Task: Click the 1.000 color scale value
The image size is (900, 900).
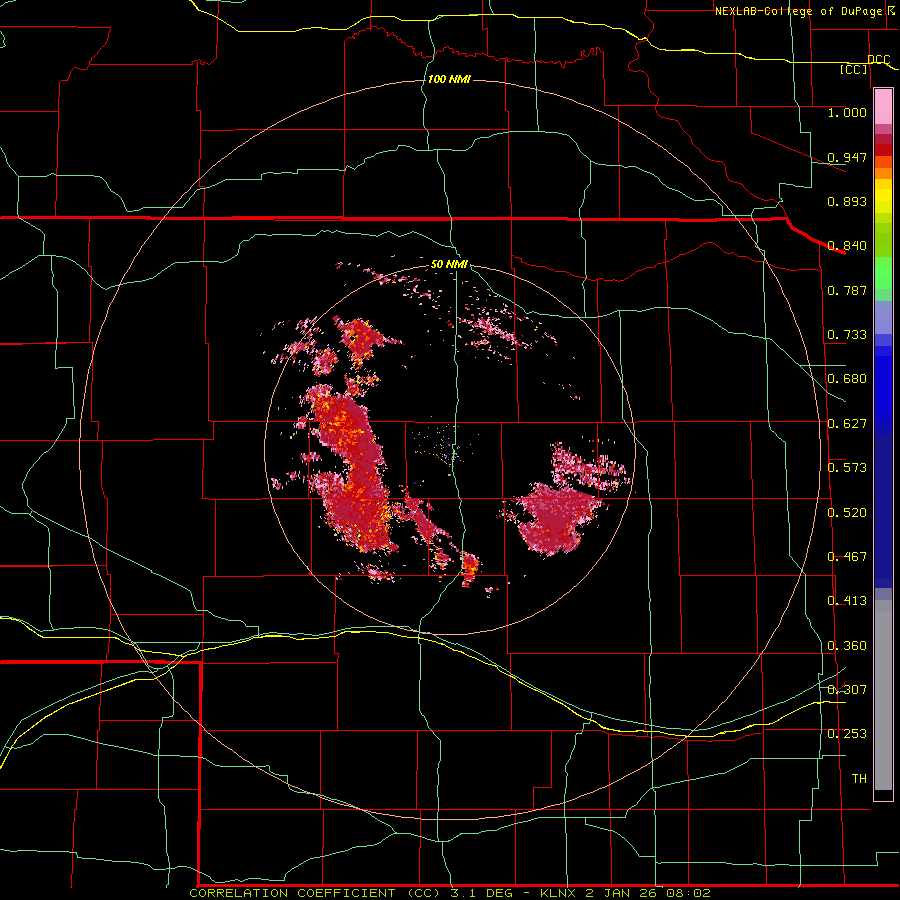Action: pyautogui.click(x=847, y=112)
